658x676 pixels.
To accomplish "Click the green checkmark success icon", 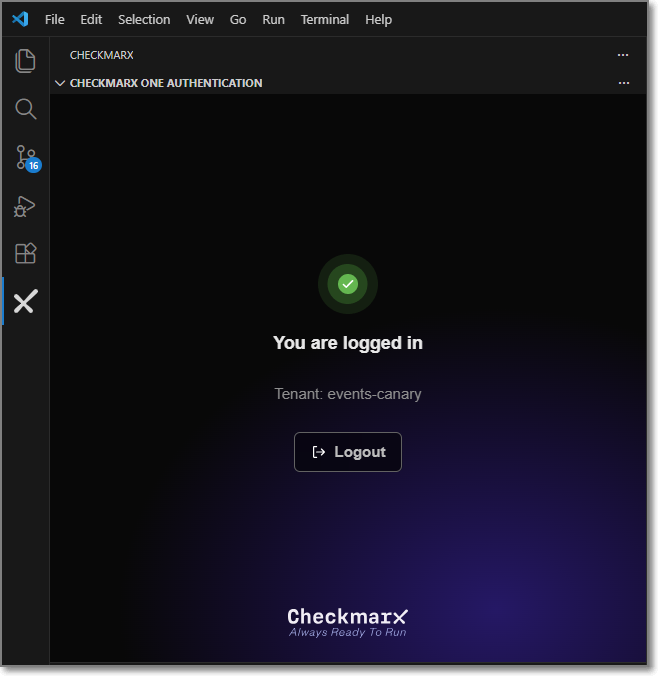I will pos(347,284).
